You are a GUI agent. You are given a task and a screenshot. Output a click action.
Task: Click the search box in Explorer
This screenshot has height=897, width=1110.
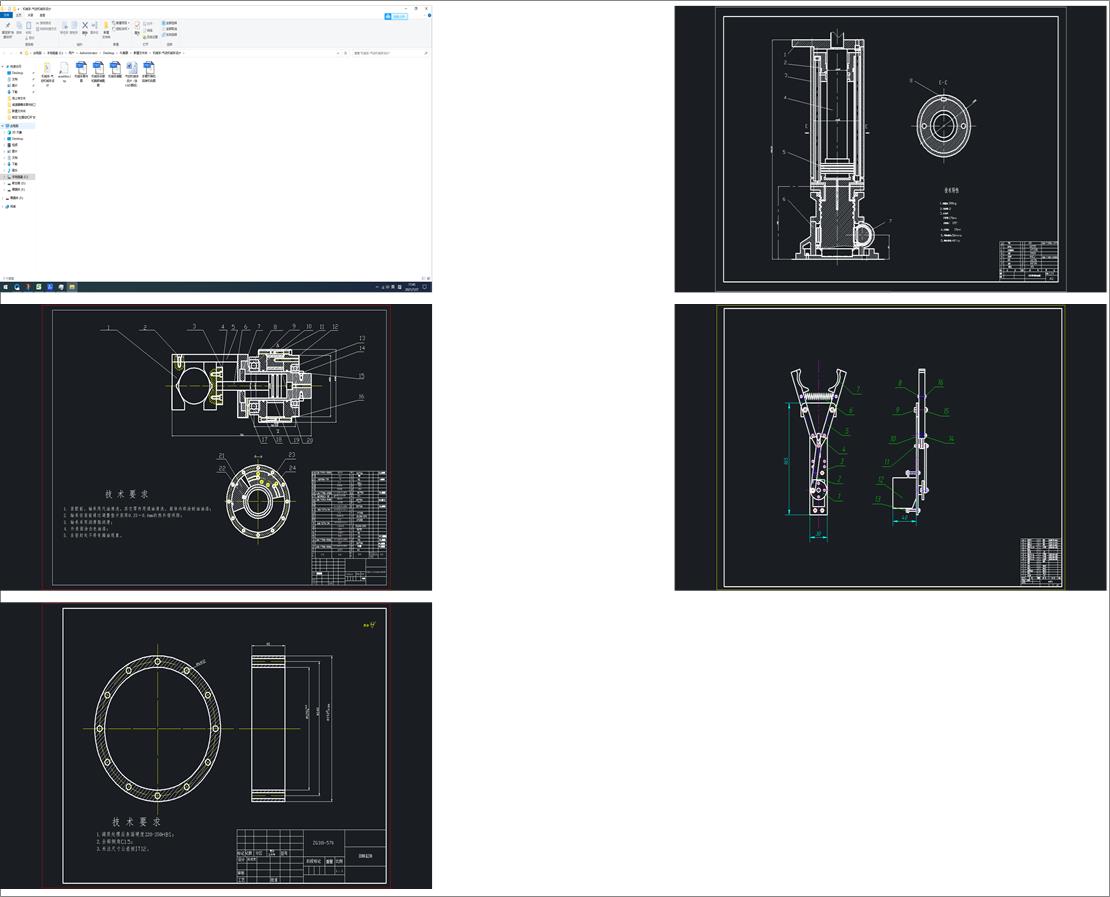[x=388, y=53]
